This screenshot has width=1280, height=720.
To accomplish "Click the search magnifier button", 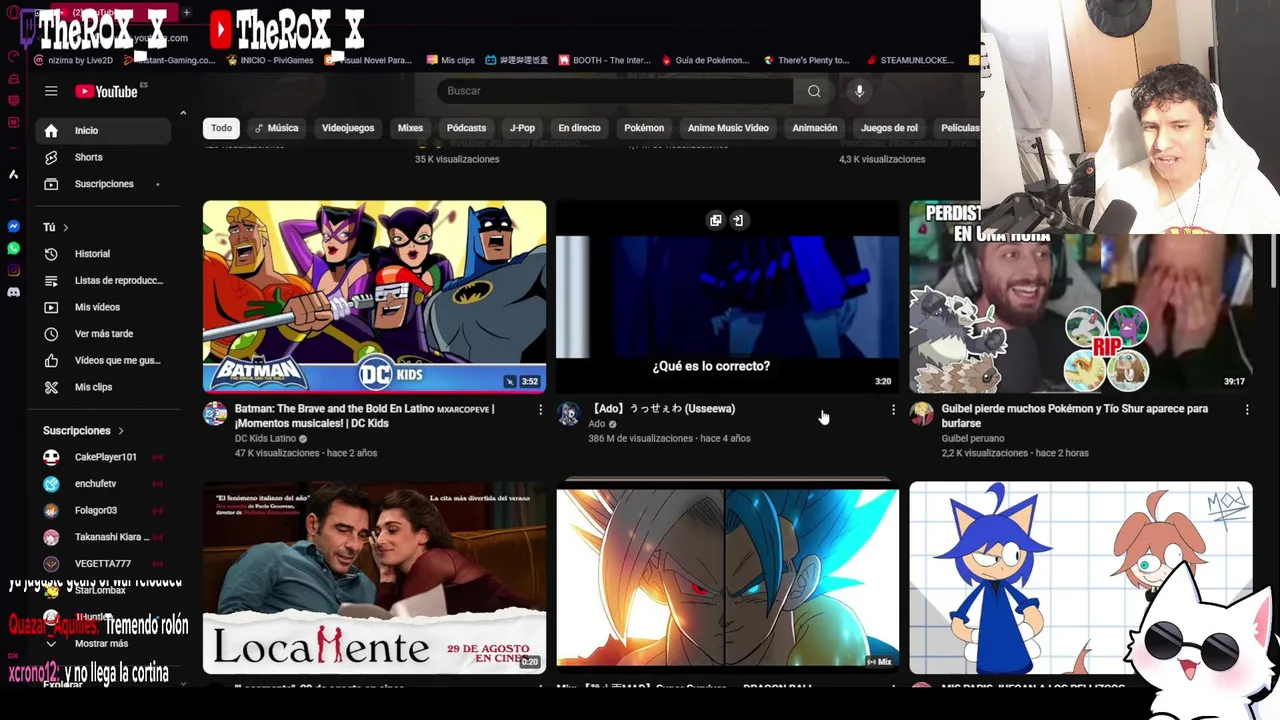I will 814,91.
